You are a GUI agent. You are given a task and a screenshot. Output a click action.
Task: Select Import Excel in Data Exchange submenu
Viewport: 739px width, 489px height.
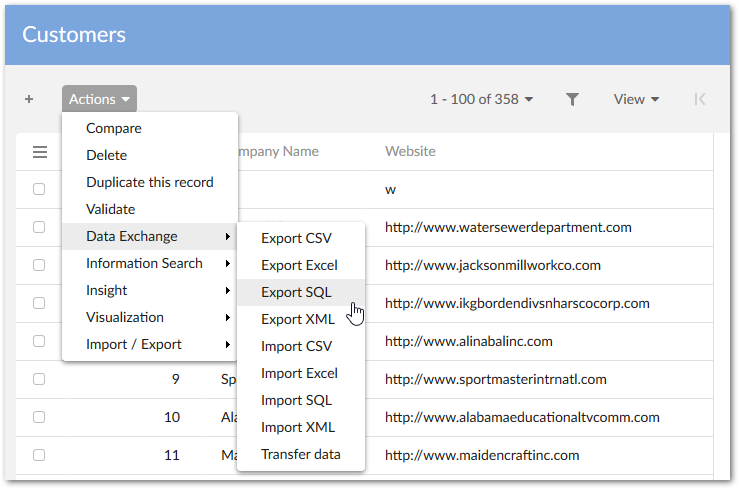[299, 373]
